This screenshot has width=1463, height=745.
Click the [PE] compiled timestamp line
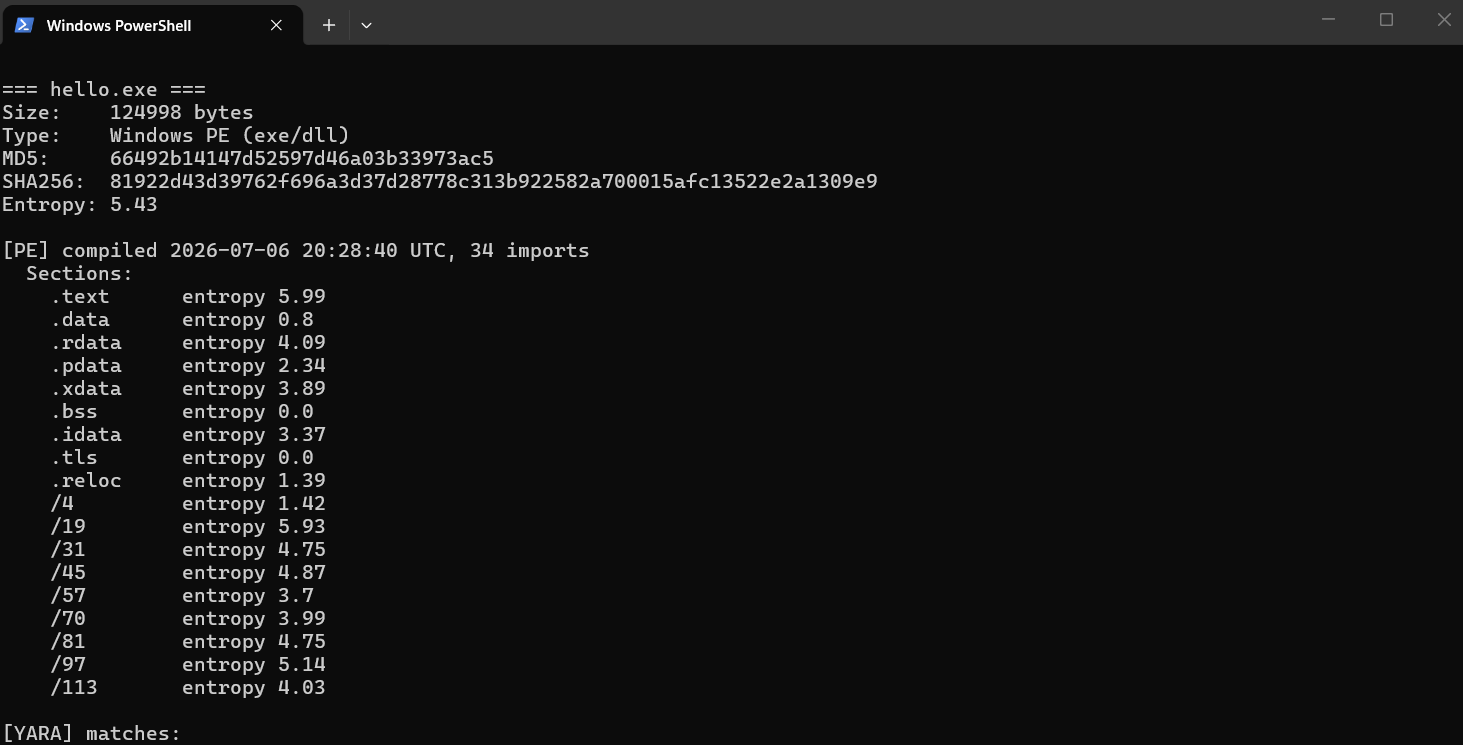click(296, 251)
